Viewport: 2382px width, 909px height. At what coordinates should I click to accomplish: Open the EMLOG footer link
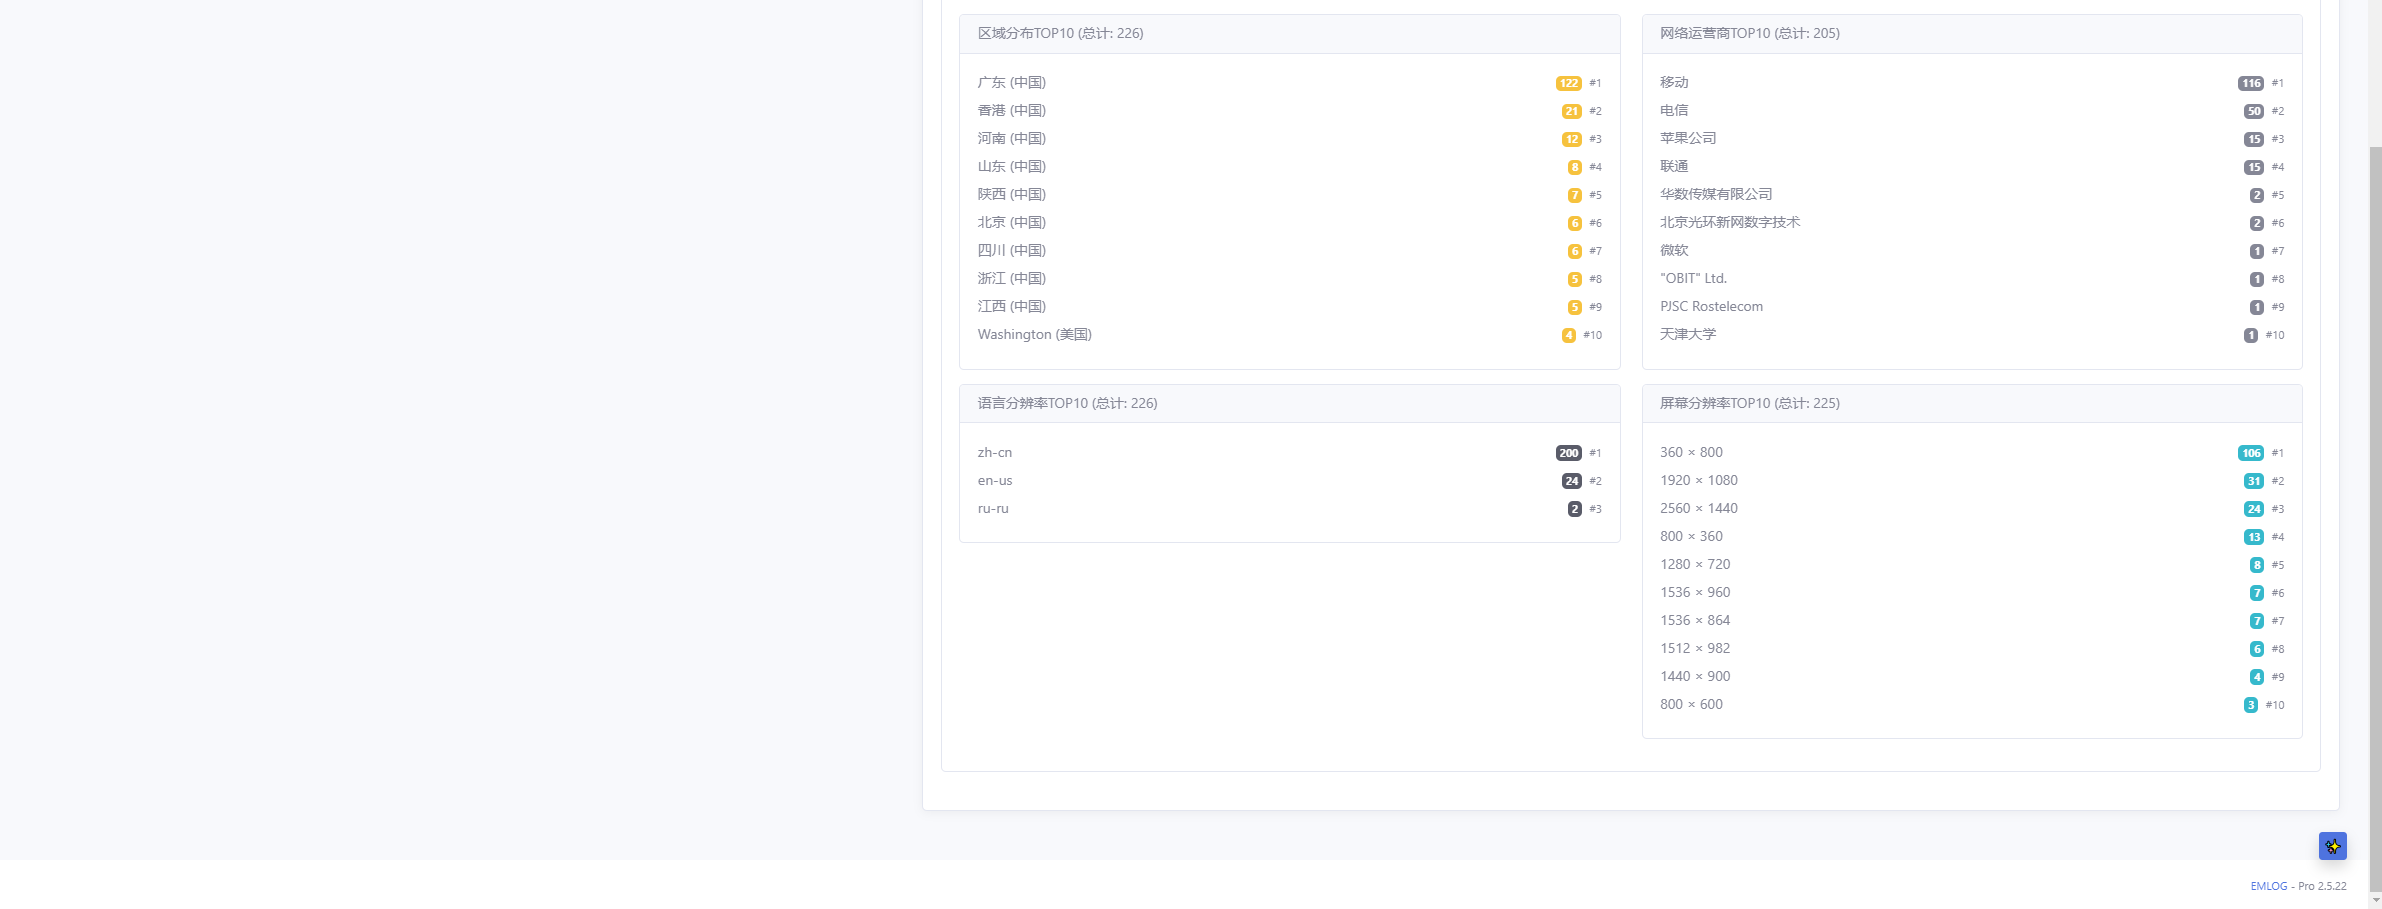pos(2269,886)
